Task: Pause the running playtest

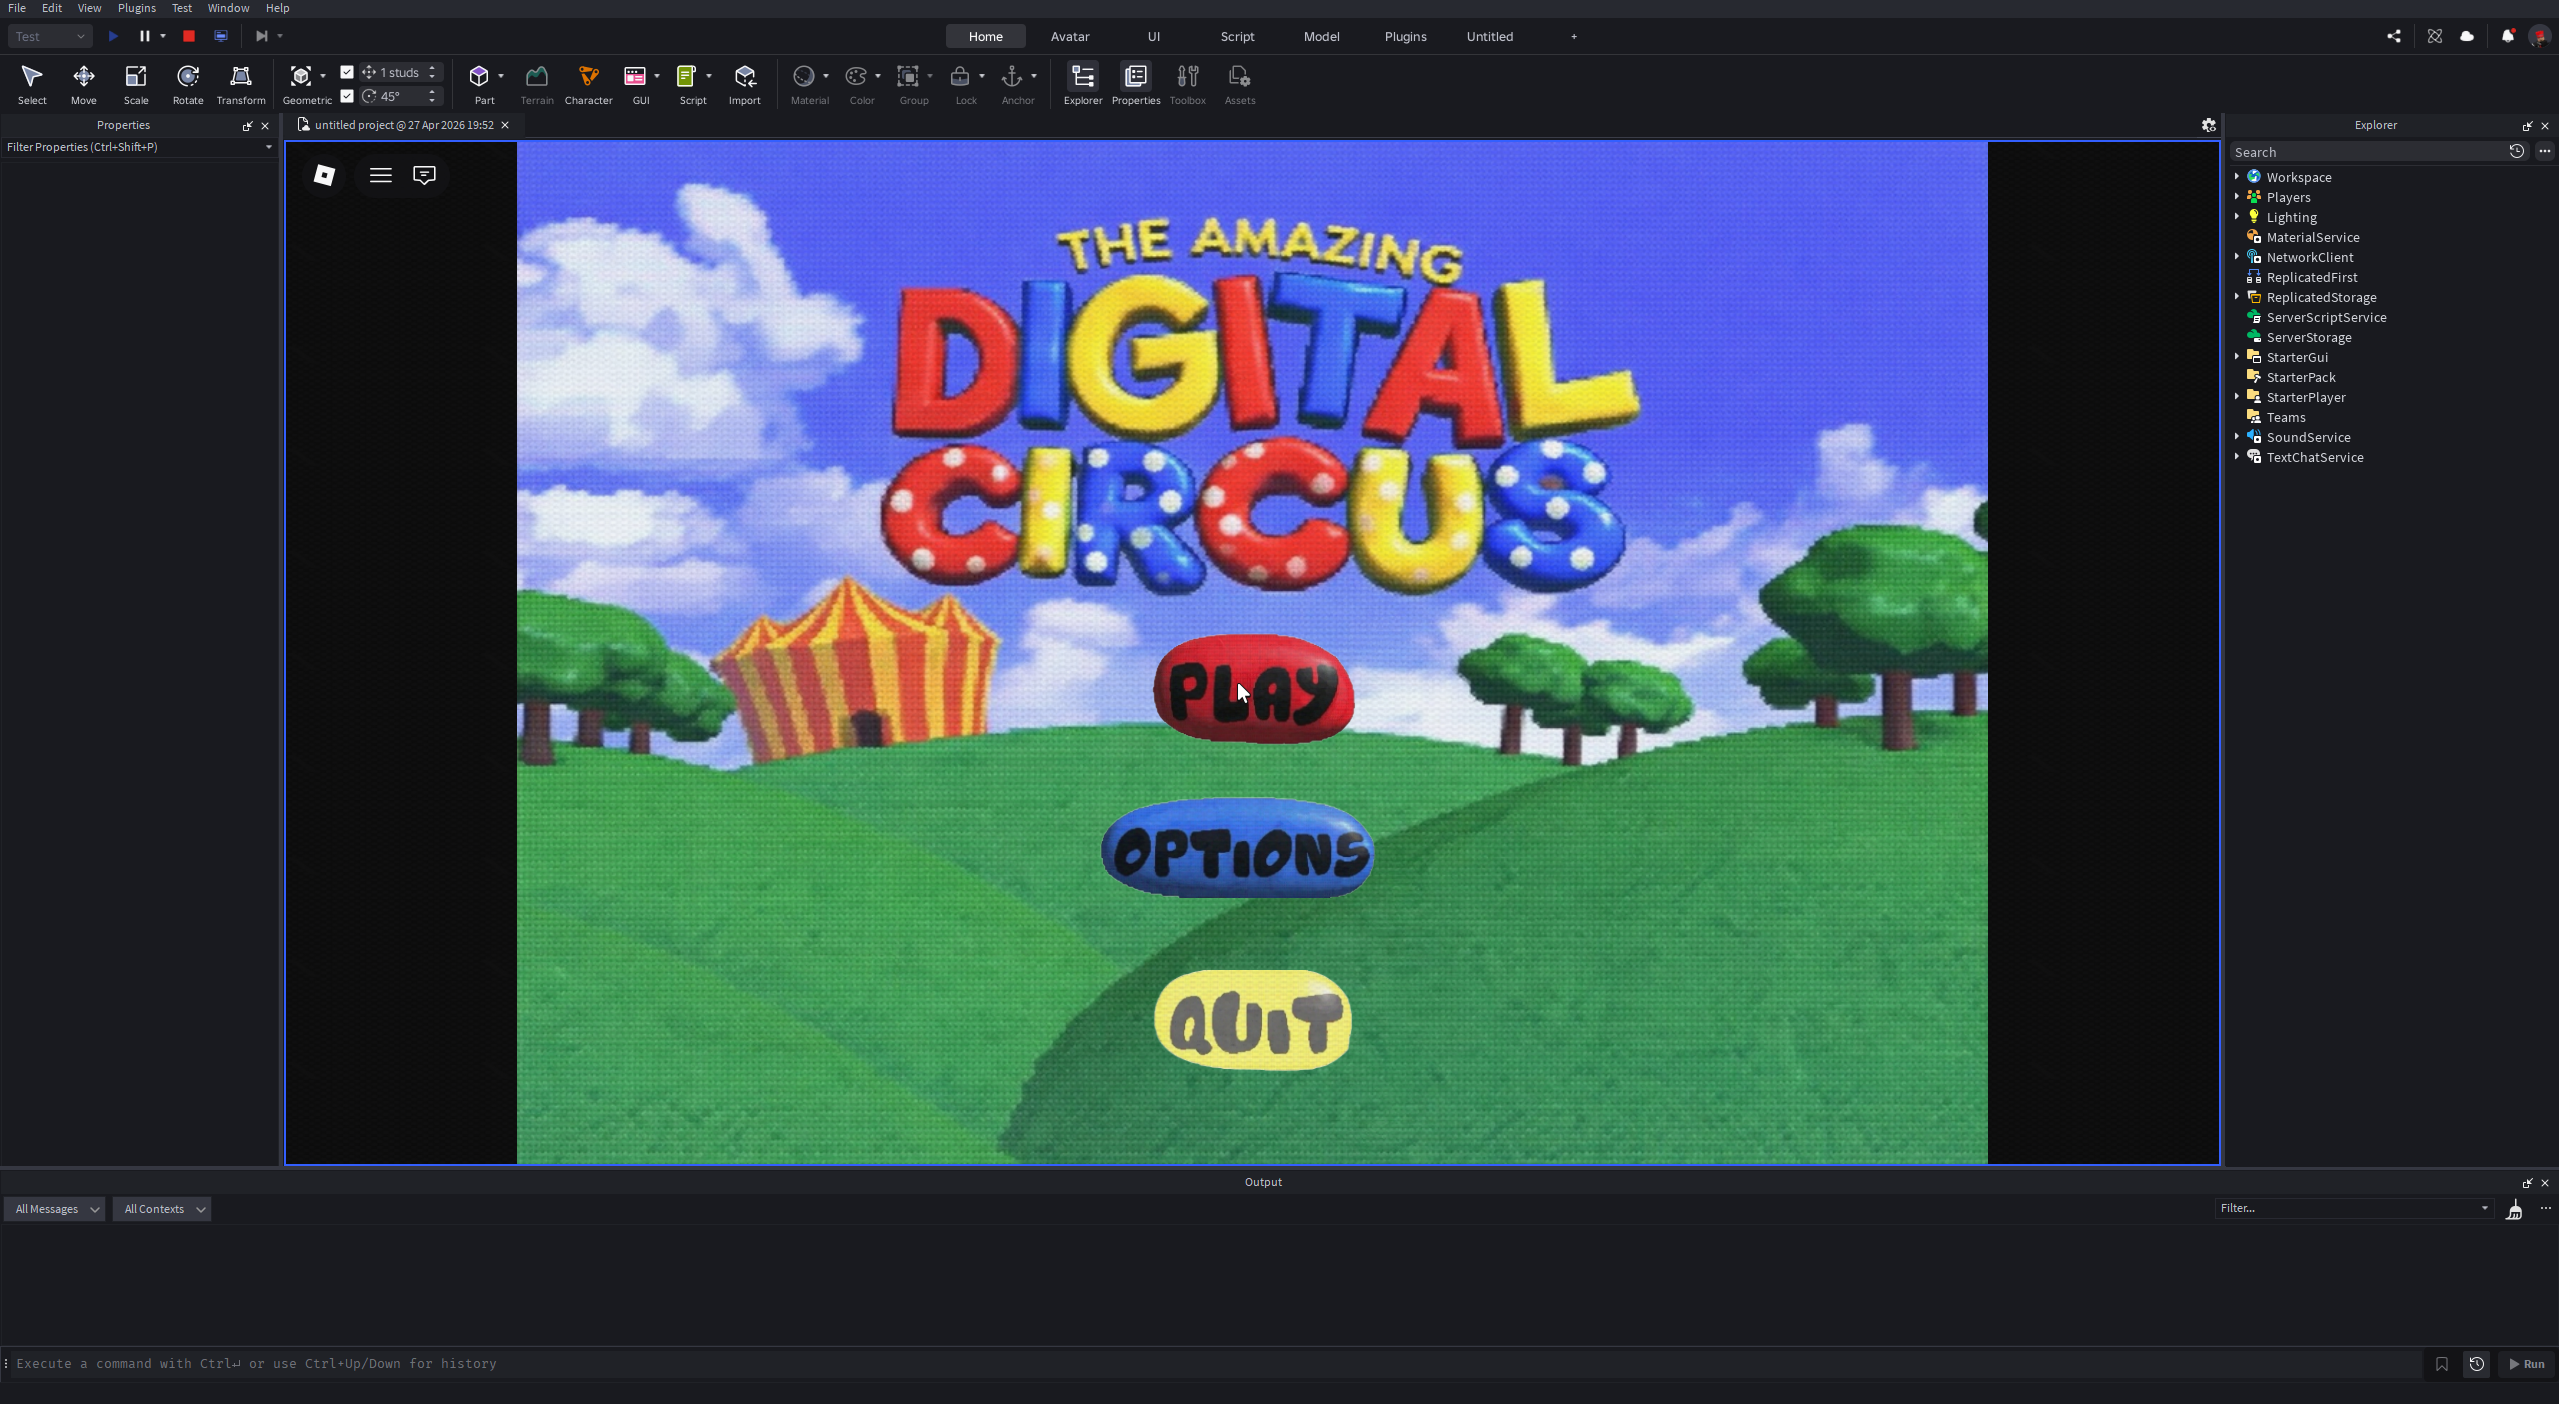Action: [145, 36]
